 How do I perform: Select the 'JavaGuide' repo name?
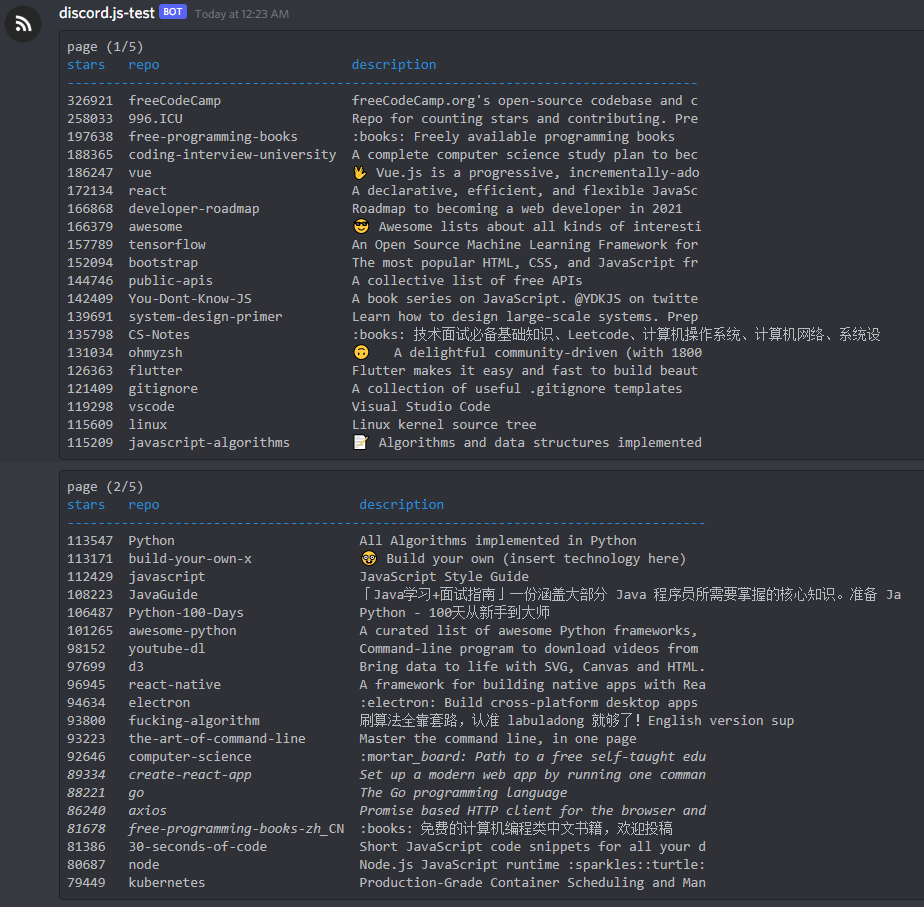[163, 595]
